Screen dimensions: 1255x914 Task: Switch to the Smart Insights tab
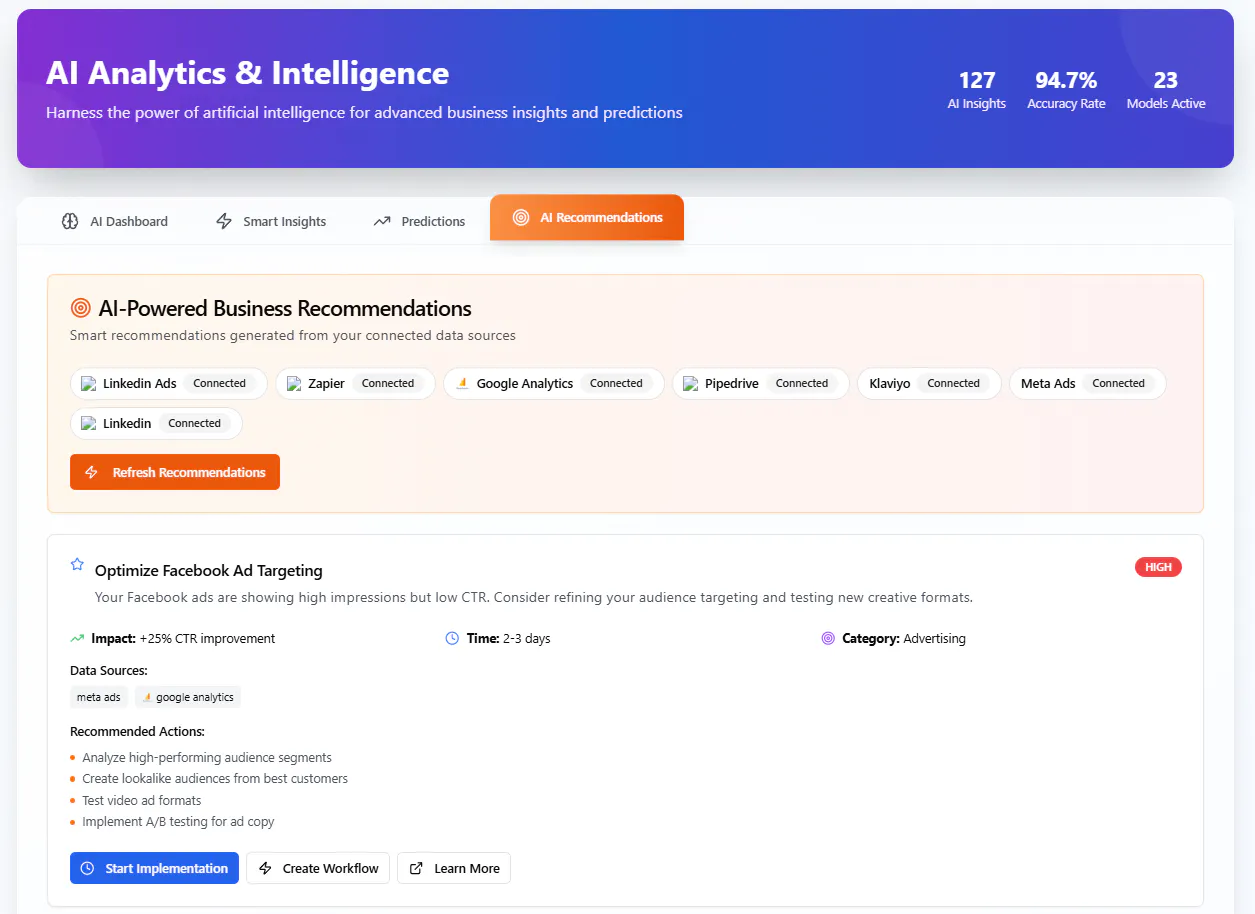pos(271,221)
